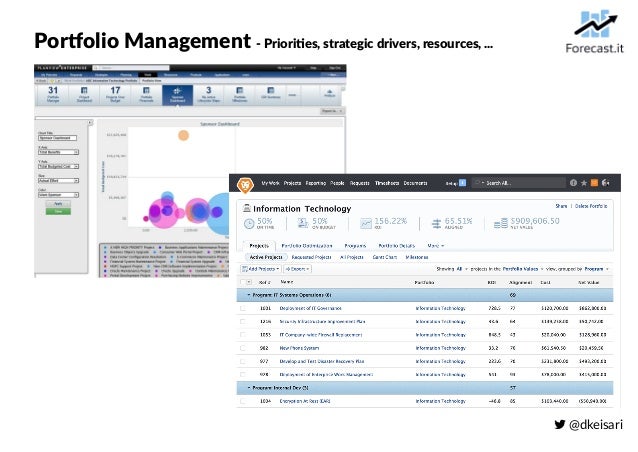Click the On Budget money icon
638x452 pixels.
[303, 223]
